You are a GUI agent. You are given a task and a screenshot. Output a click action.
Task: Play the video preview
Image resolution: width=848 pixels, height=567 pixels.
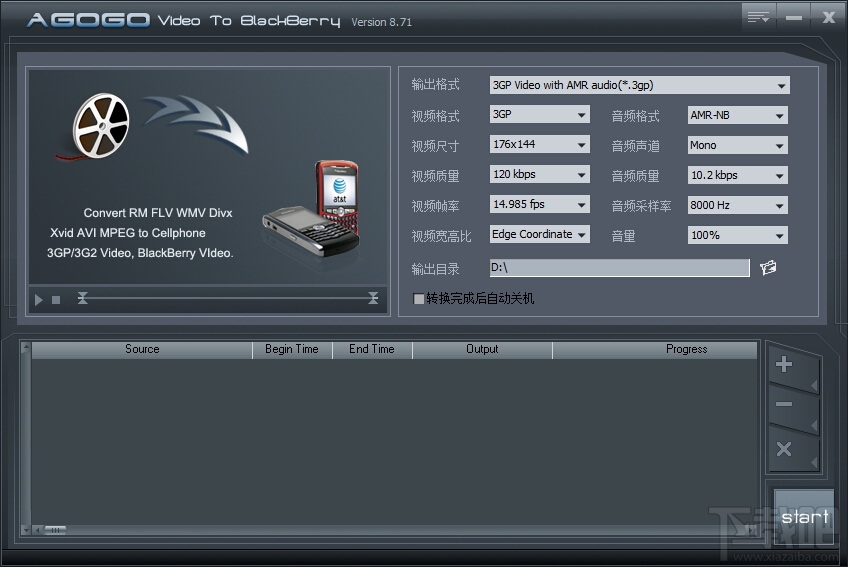click(x=38, y=299)
